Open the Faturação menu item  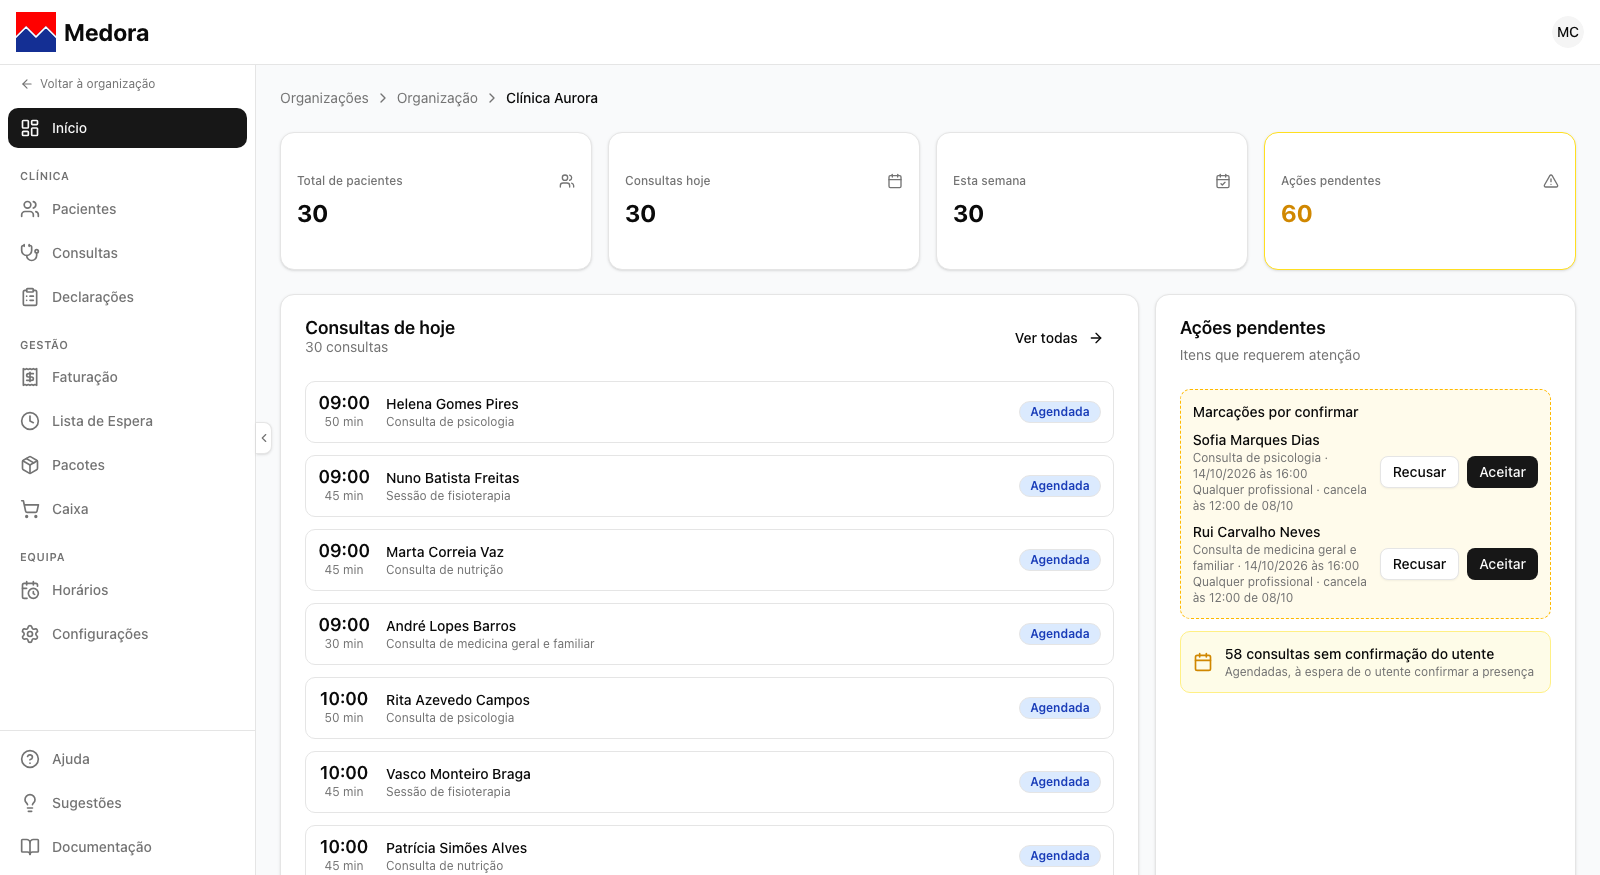(x=127, y=377)
